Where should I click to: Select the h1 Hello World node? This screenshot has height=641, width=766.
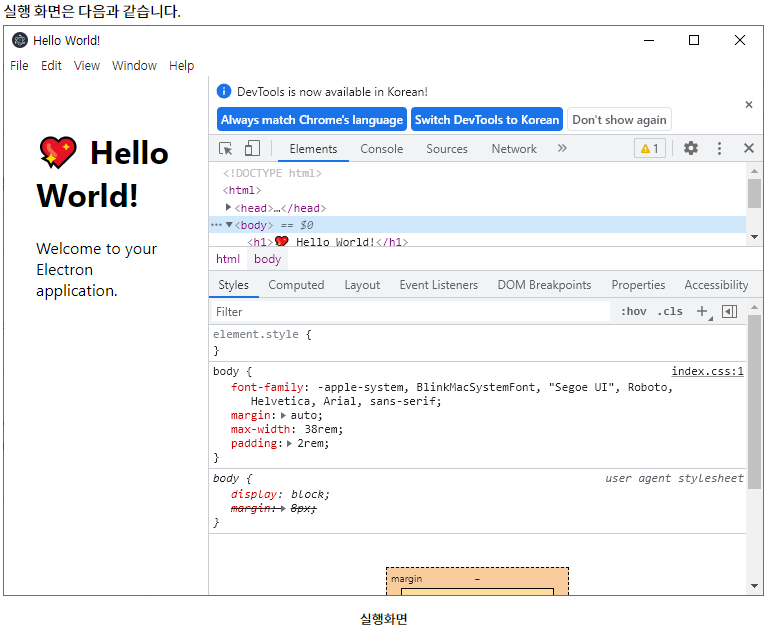pyautogui.click(x=327, y=241)
